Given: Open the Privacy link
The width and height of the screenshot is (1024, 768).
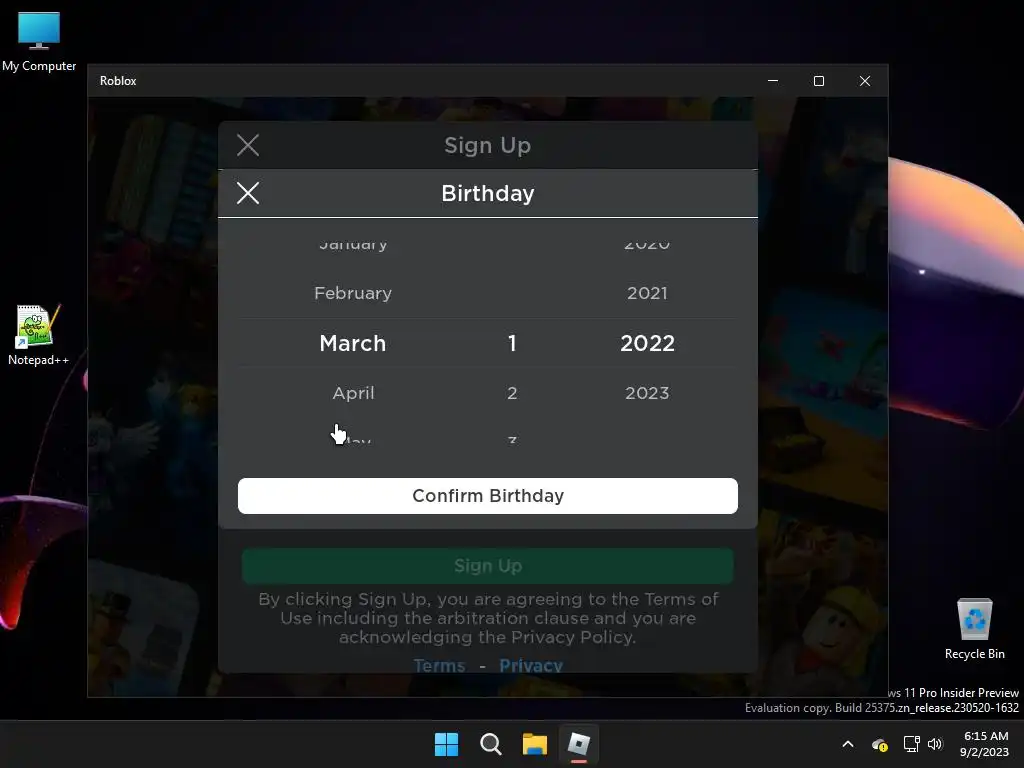Looking at the screenshot, I should point(531,665).
